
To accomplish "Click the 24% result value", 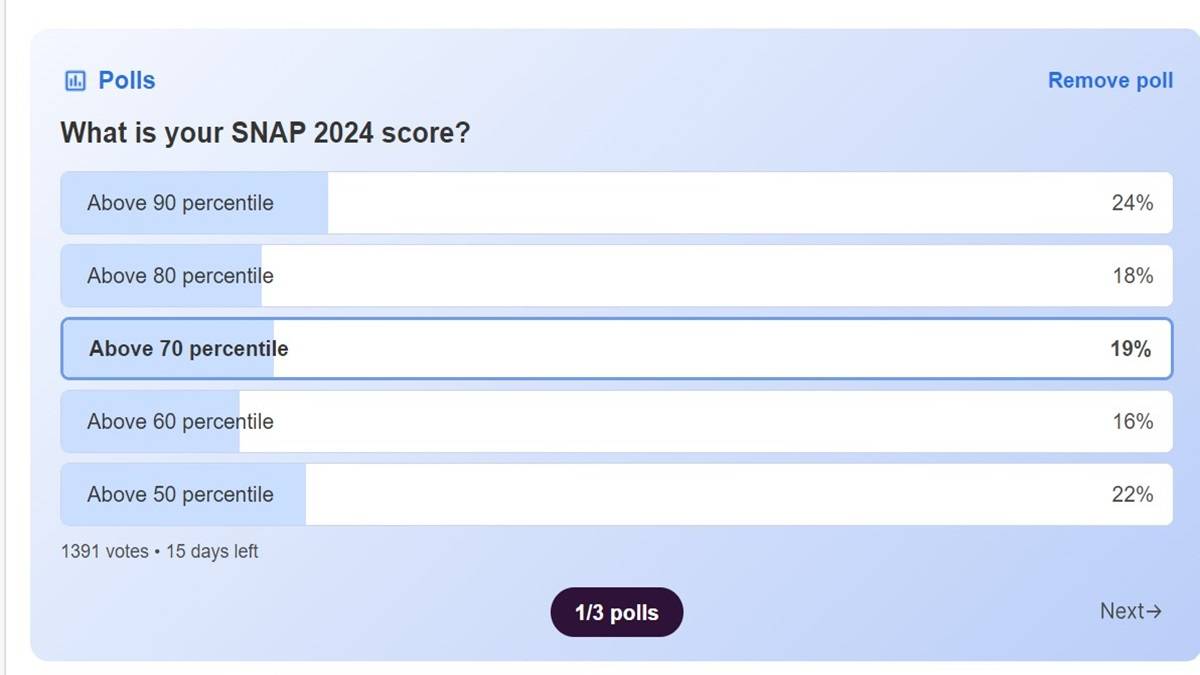I will [x=1132, y=203].
